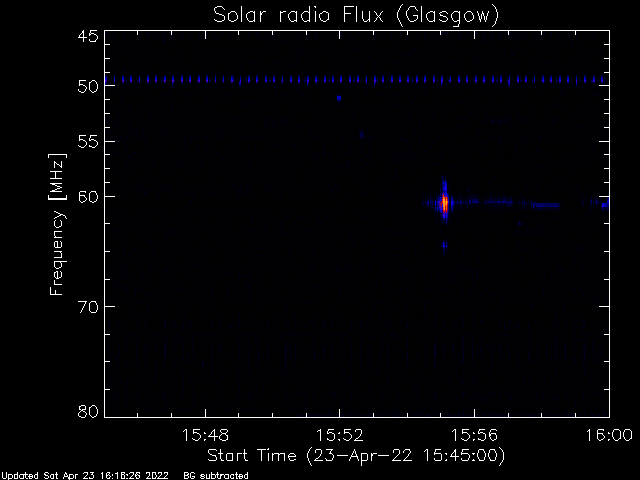Click the '55' frequency tick label

tap(88, 142)
